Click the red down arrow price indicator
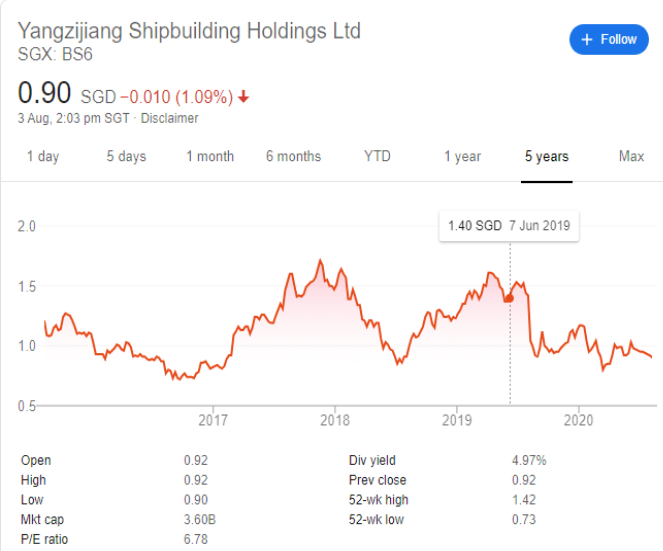 click(243, 97)
